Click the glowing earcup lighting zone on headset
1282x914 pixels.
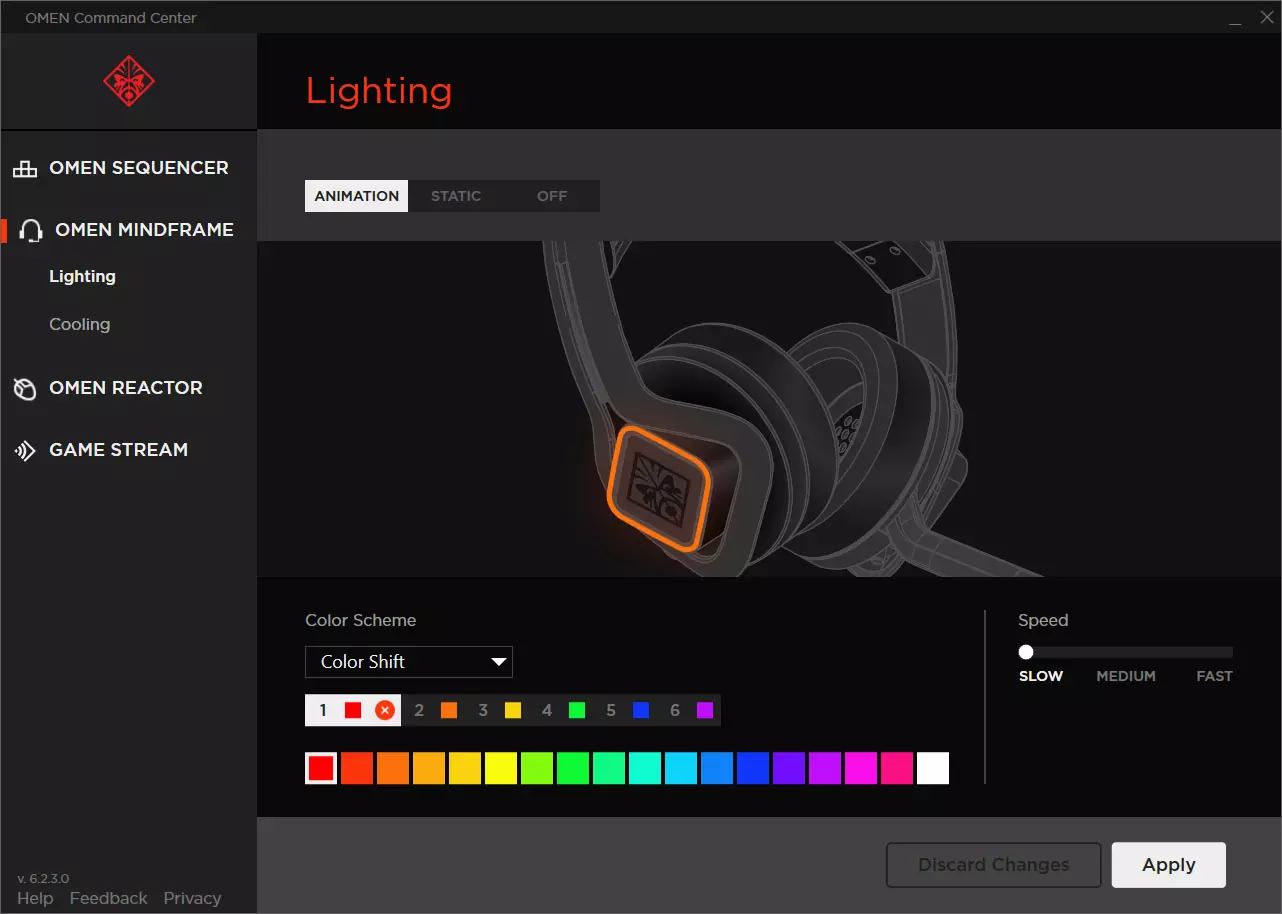(x=659, y=489)
